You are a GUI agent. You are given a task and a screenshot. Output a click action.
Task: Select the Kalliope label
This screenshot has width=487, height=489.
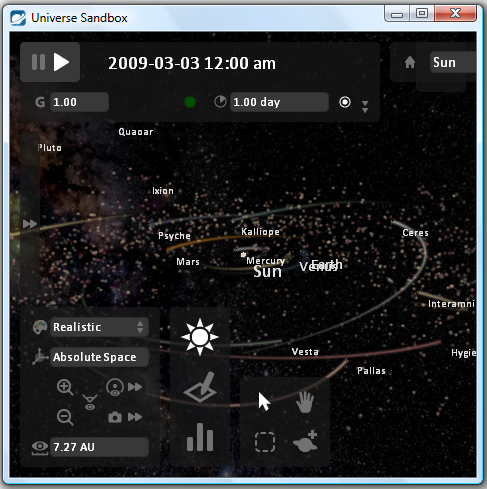(x=260, y=232)
